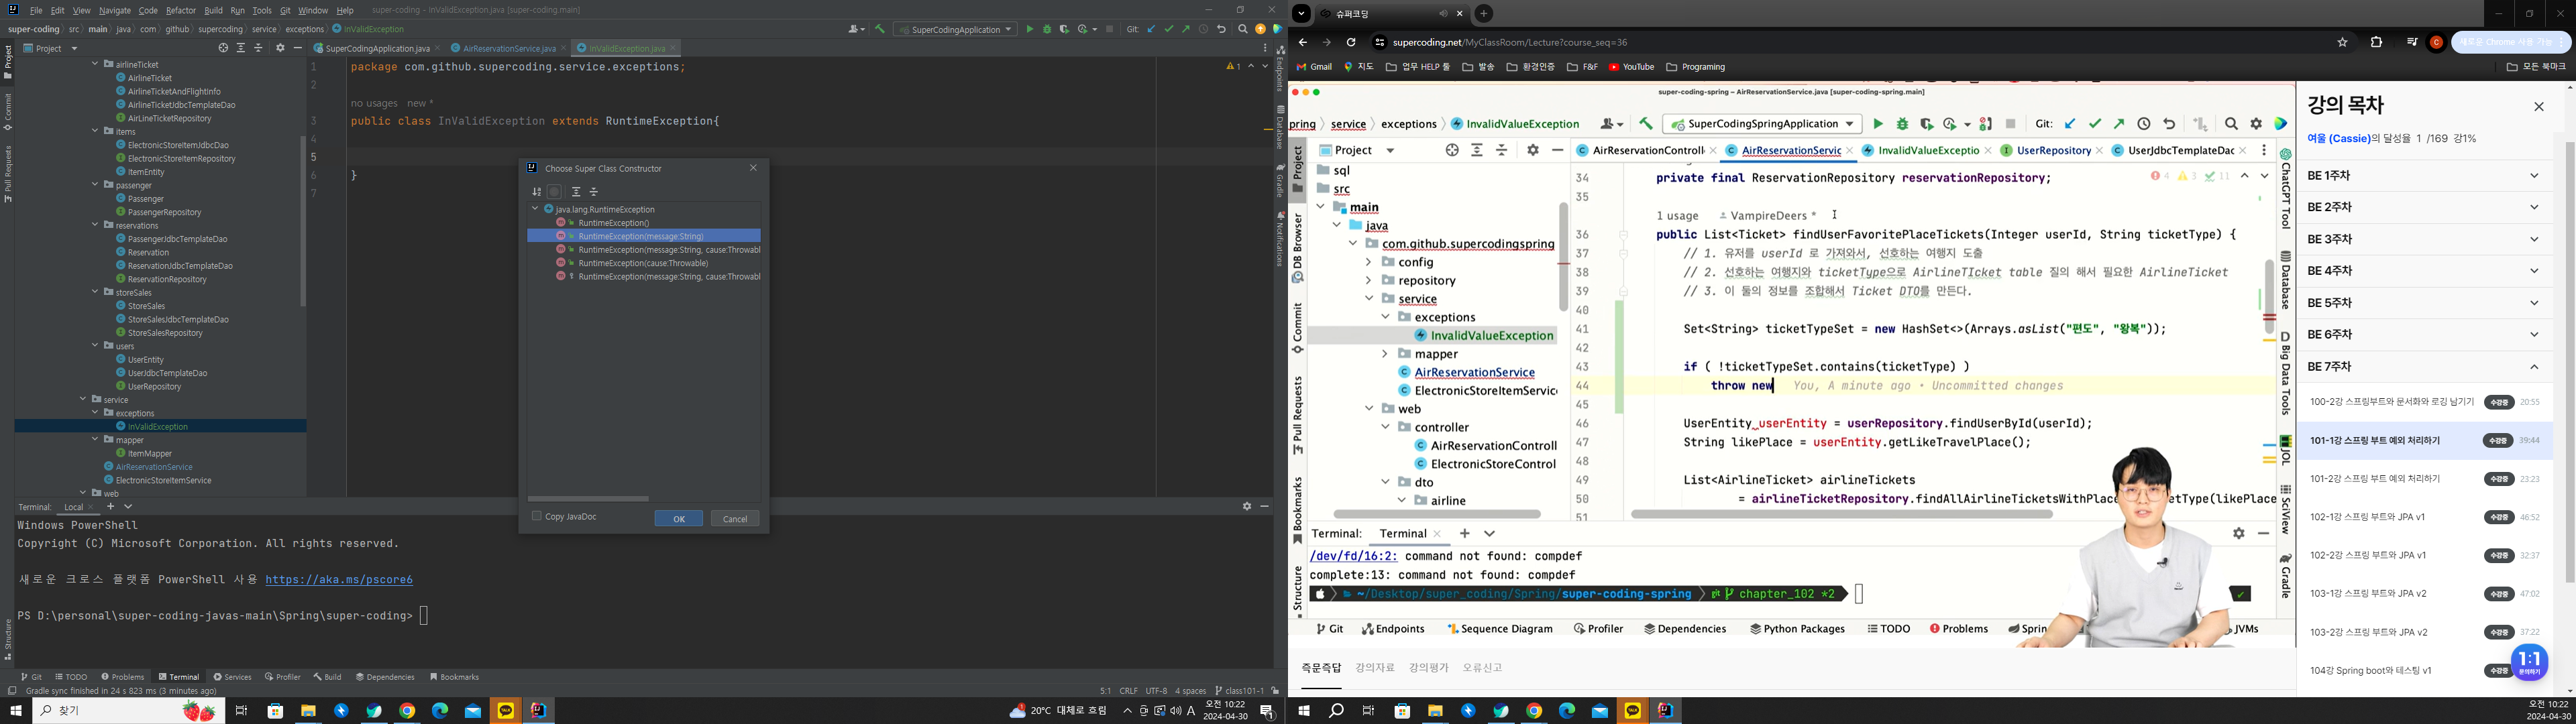Select ReservationRepository in Project tree
Viewport: 2576px width, 724px height.
pyautogui.click(x=167, y=279)
